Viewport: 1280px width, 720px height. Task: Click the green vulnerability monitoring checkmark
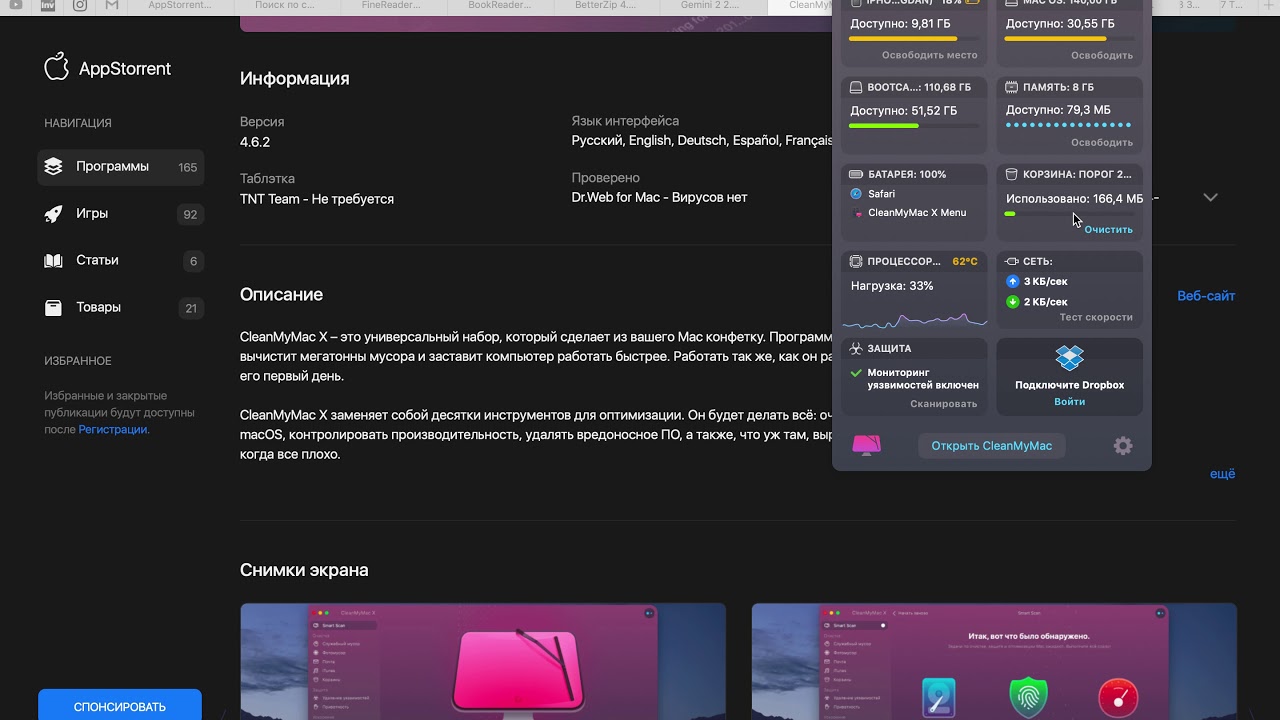click(856, 373)
